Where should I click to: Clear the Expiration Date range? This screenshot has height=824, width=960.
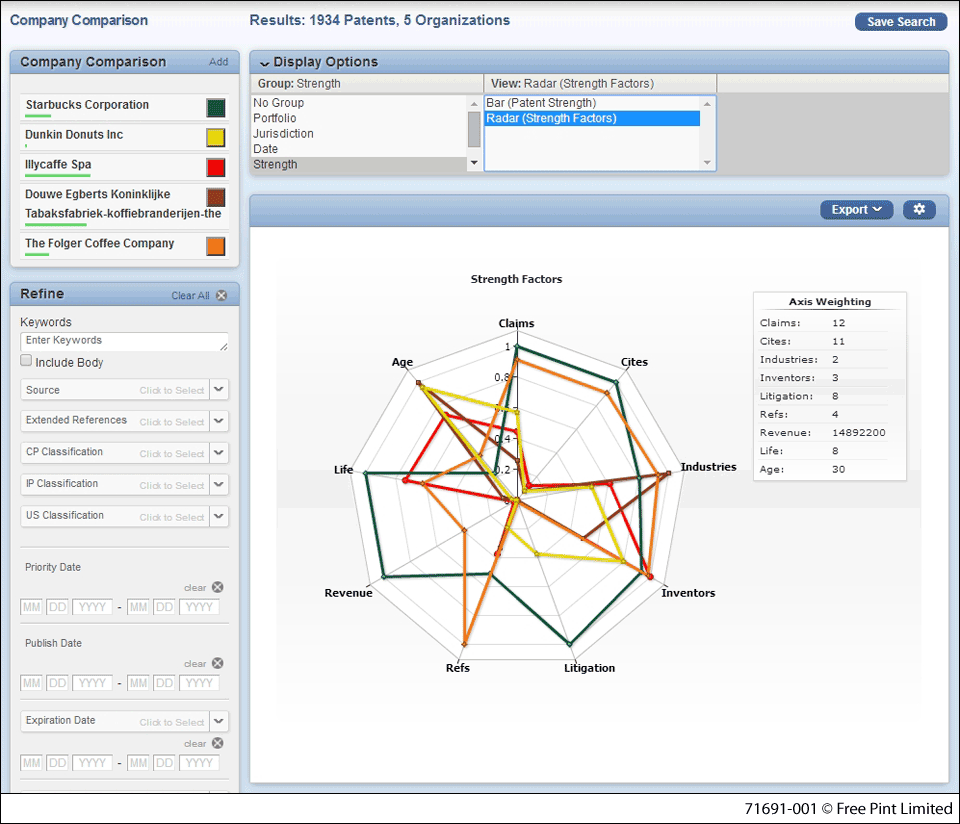point(217,743)
